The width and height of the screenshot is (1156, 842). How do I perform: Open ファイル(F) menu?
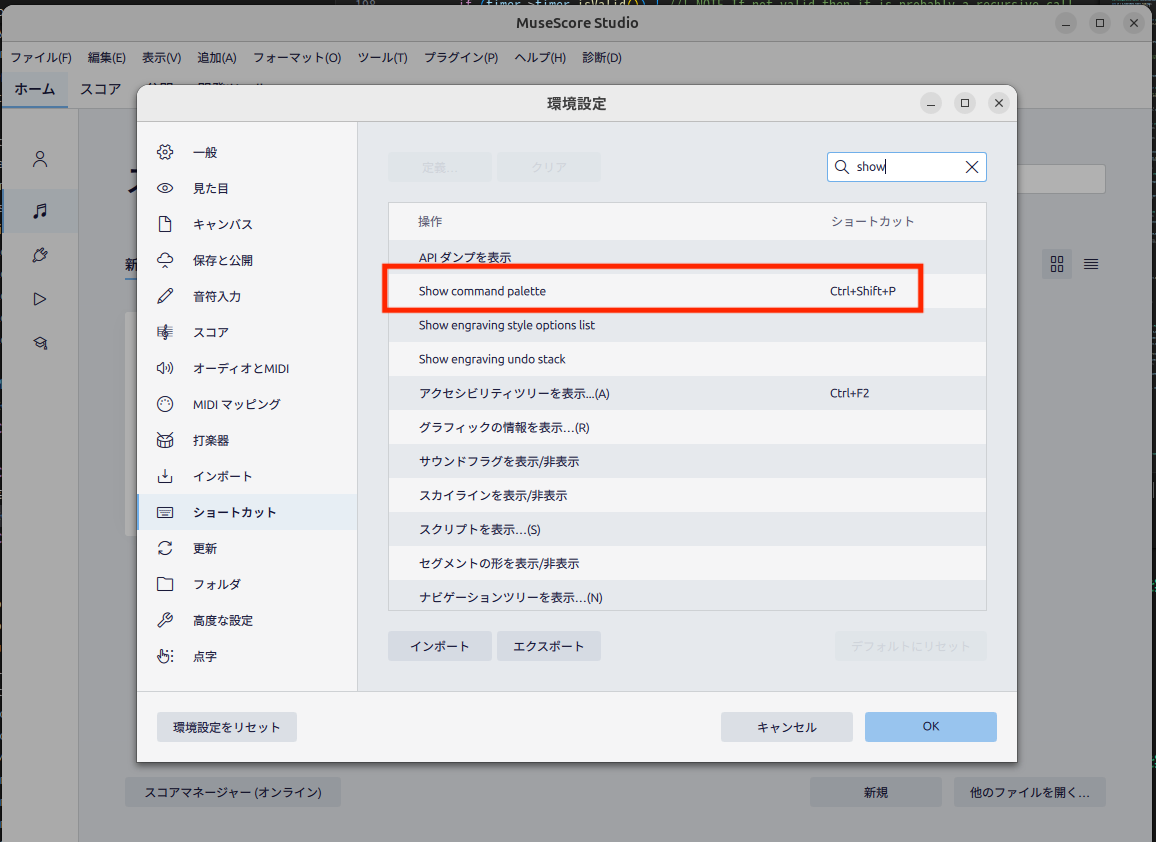pos(41,58)
